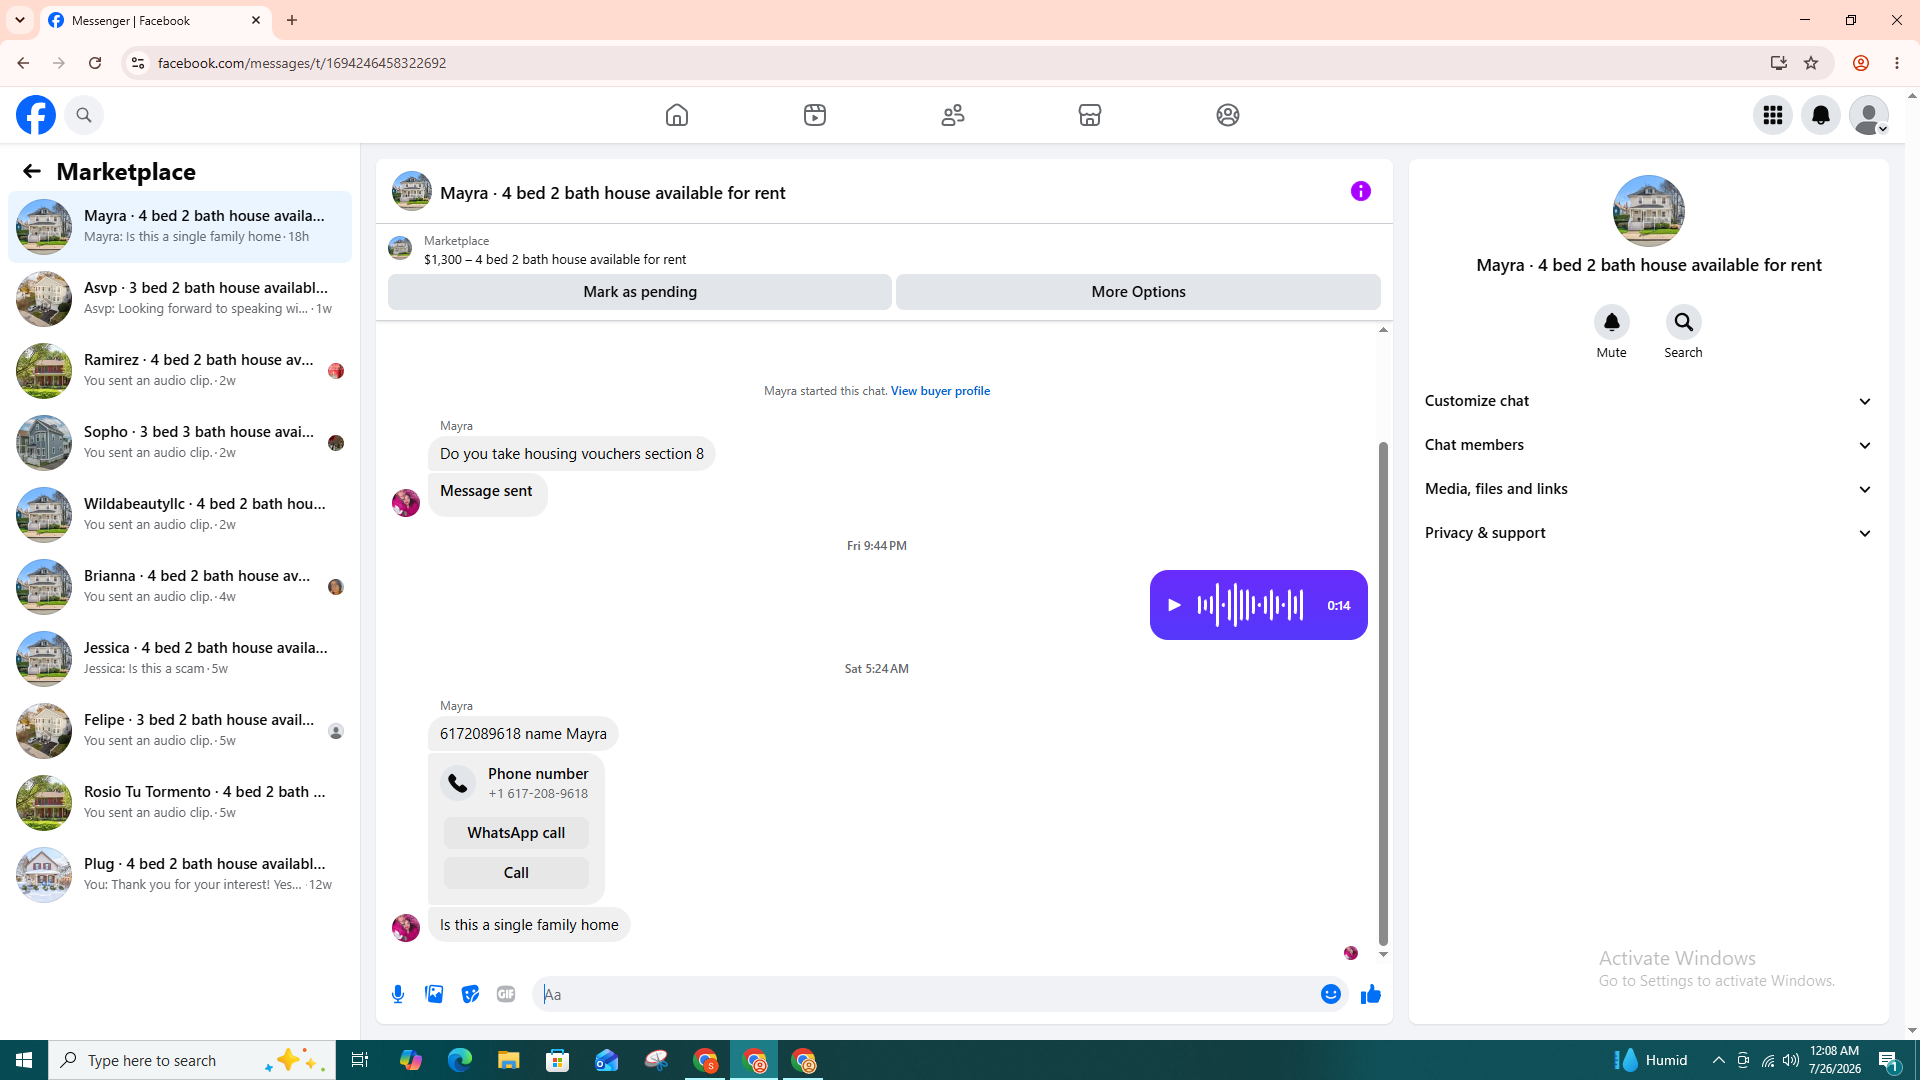
Task: Go to Home feed icon
Action: tap(677, 115)
